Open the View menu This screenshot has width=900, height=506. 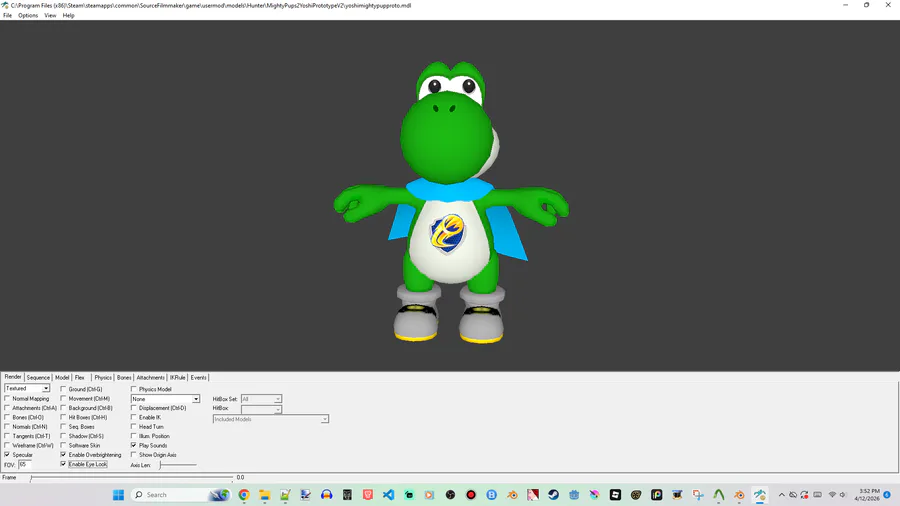click(x=51, y=15)
